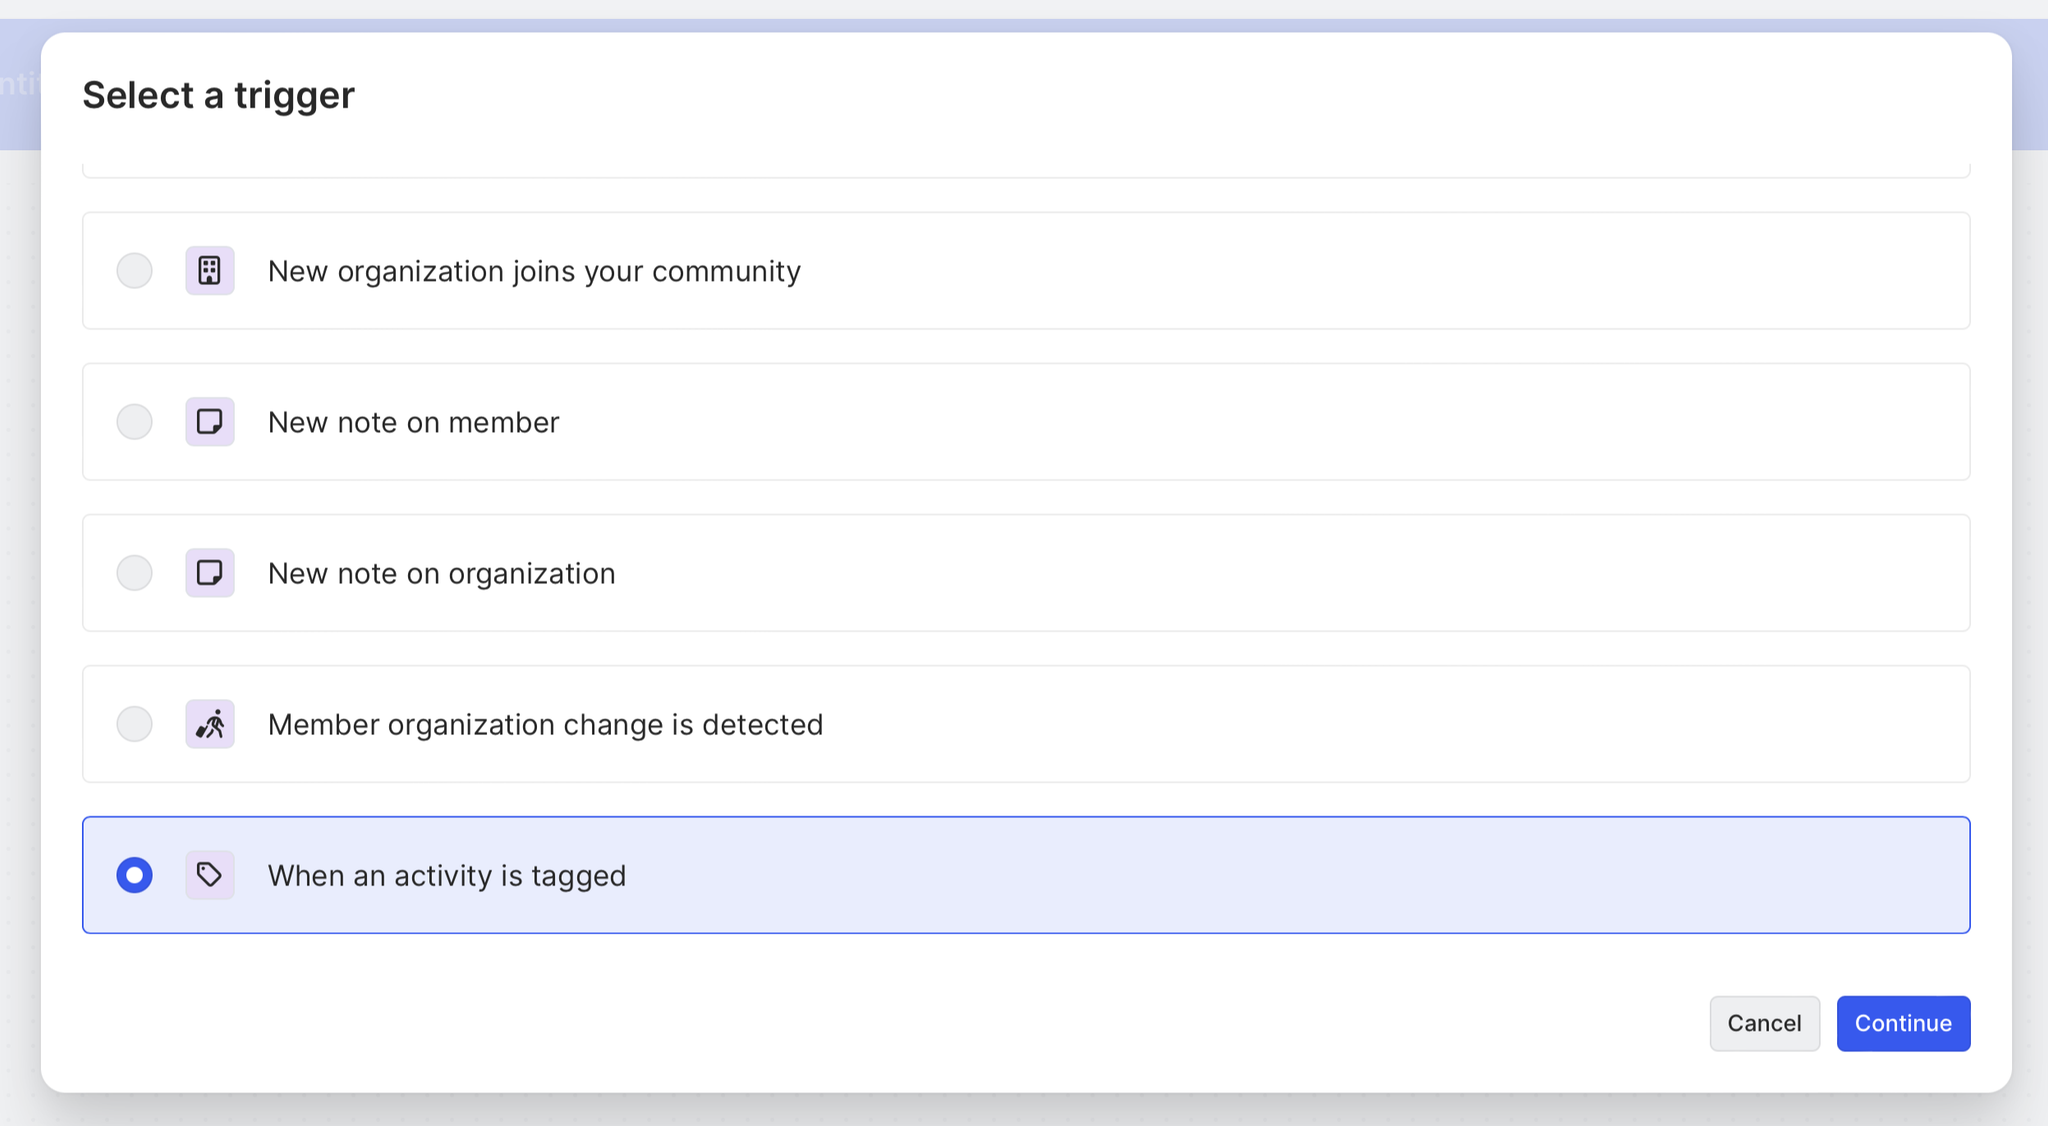Click the selected activity tagged radio button

[x=134, y=875]
